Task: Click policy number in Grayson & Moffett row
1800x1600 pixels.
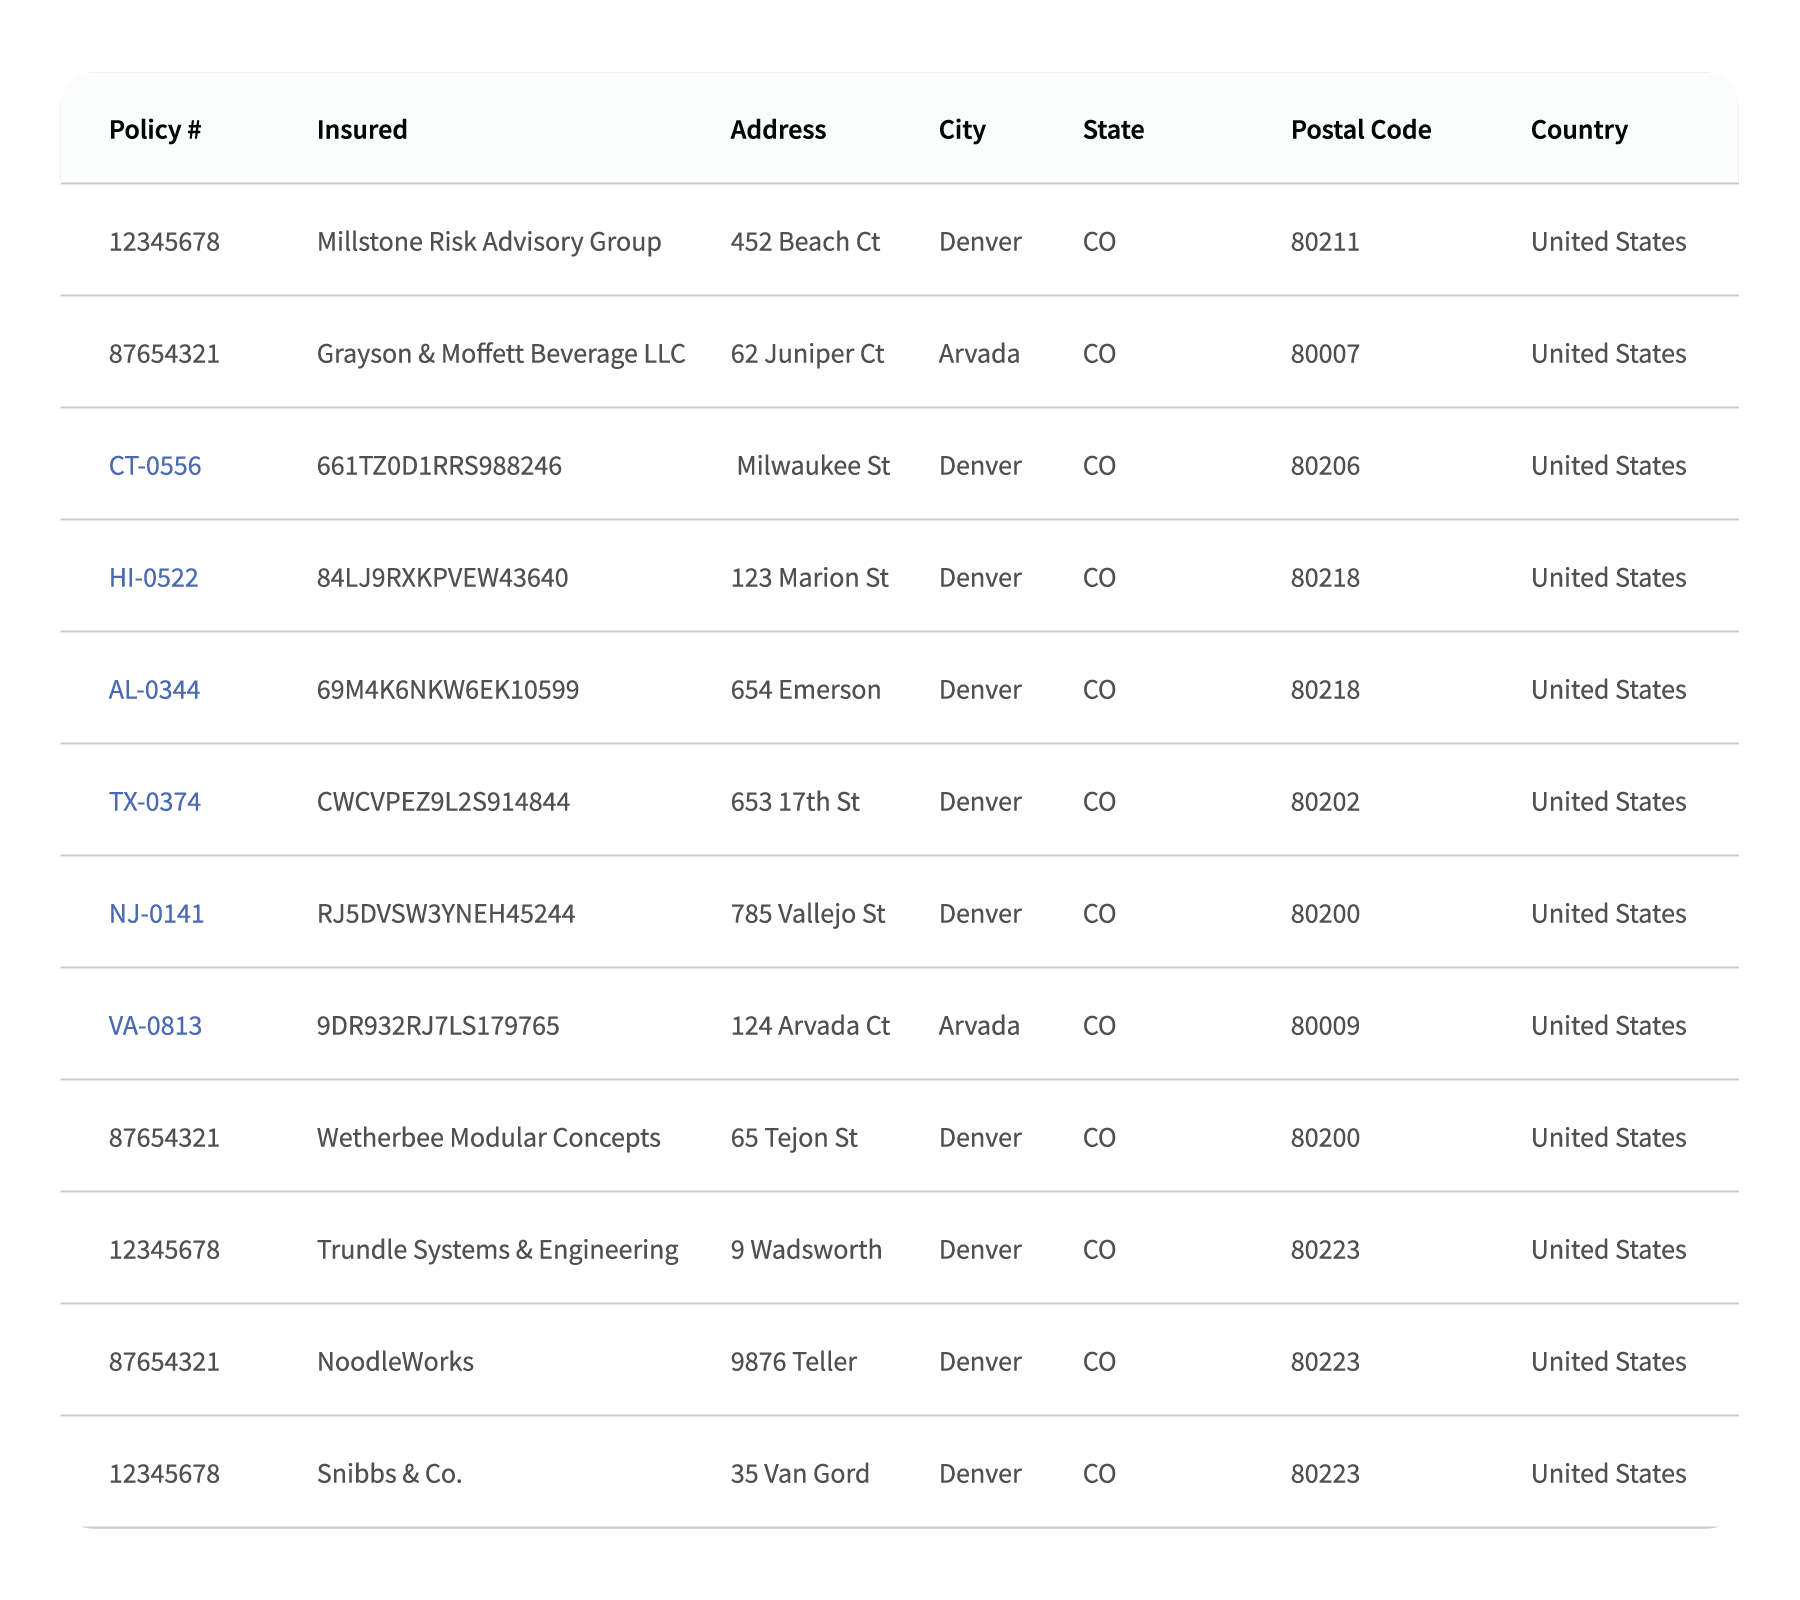Action: pyautogui.click(x=164, y=353)
